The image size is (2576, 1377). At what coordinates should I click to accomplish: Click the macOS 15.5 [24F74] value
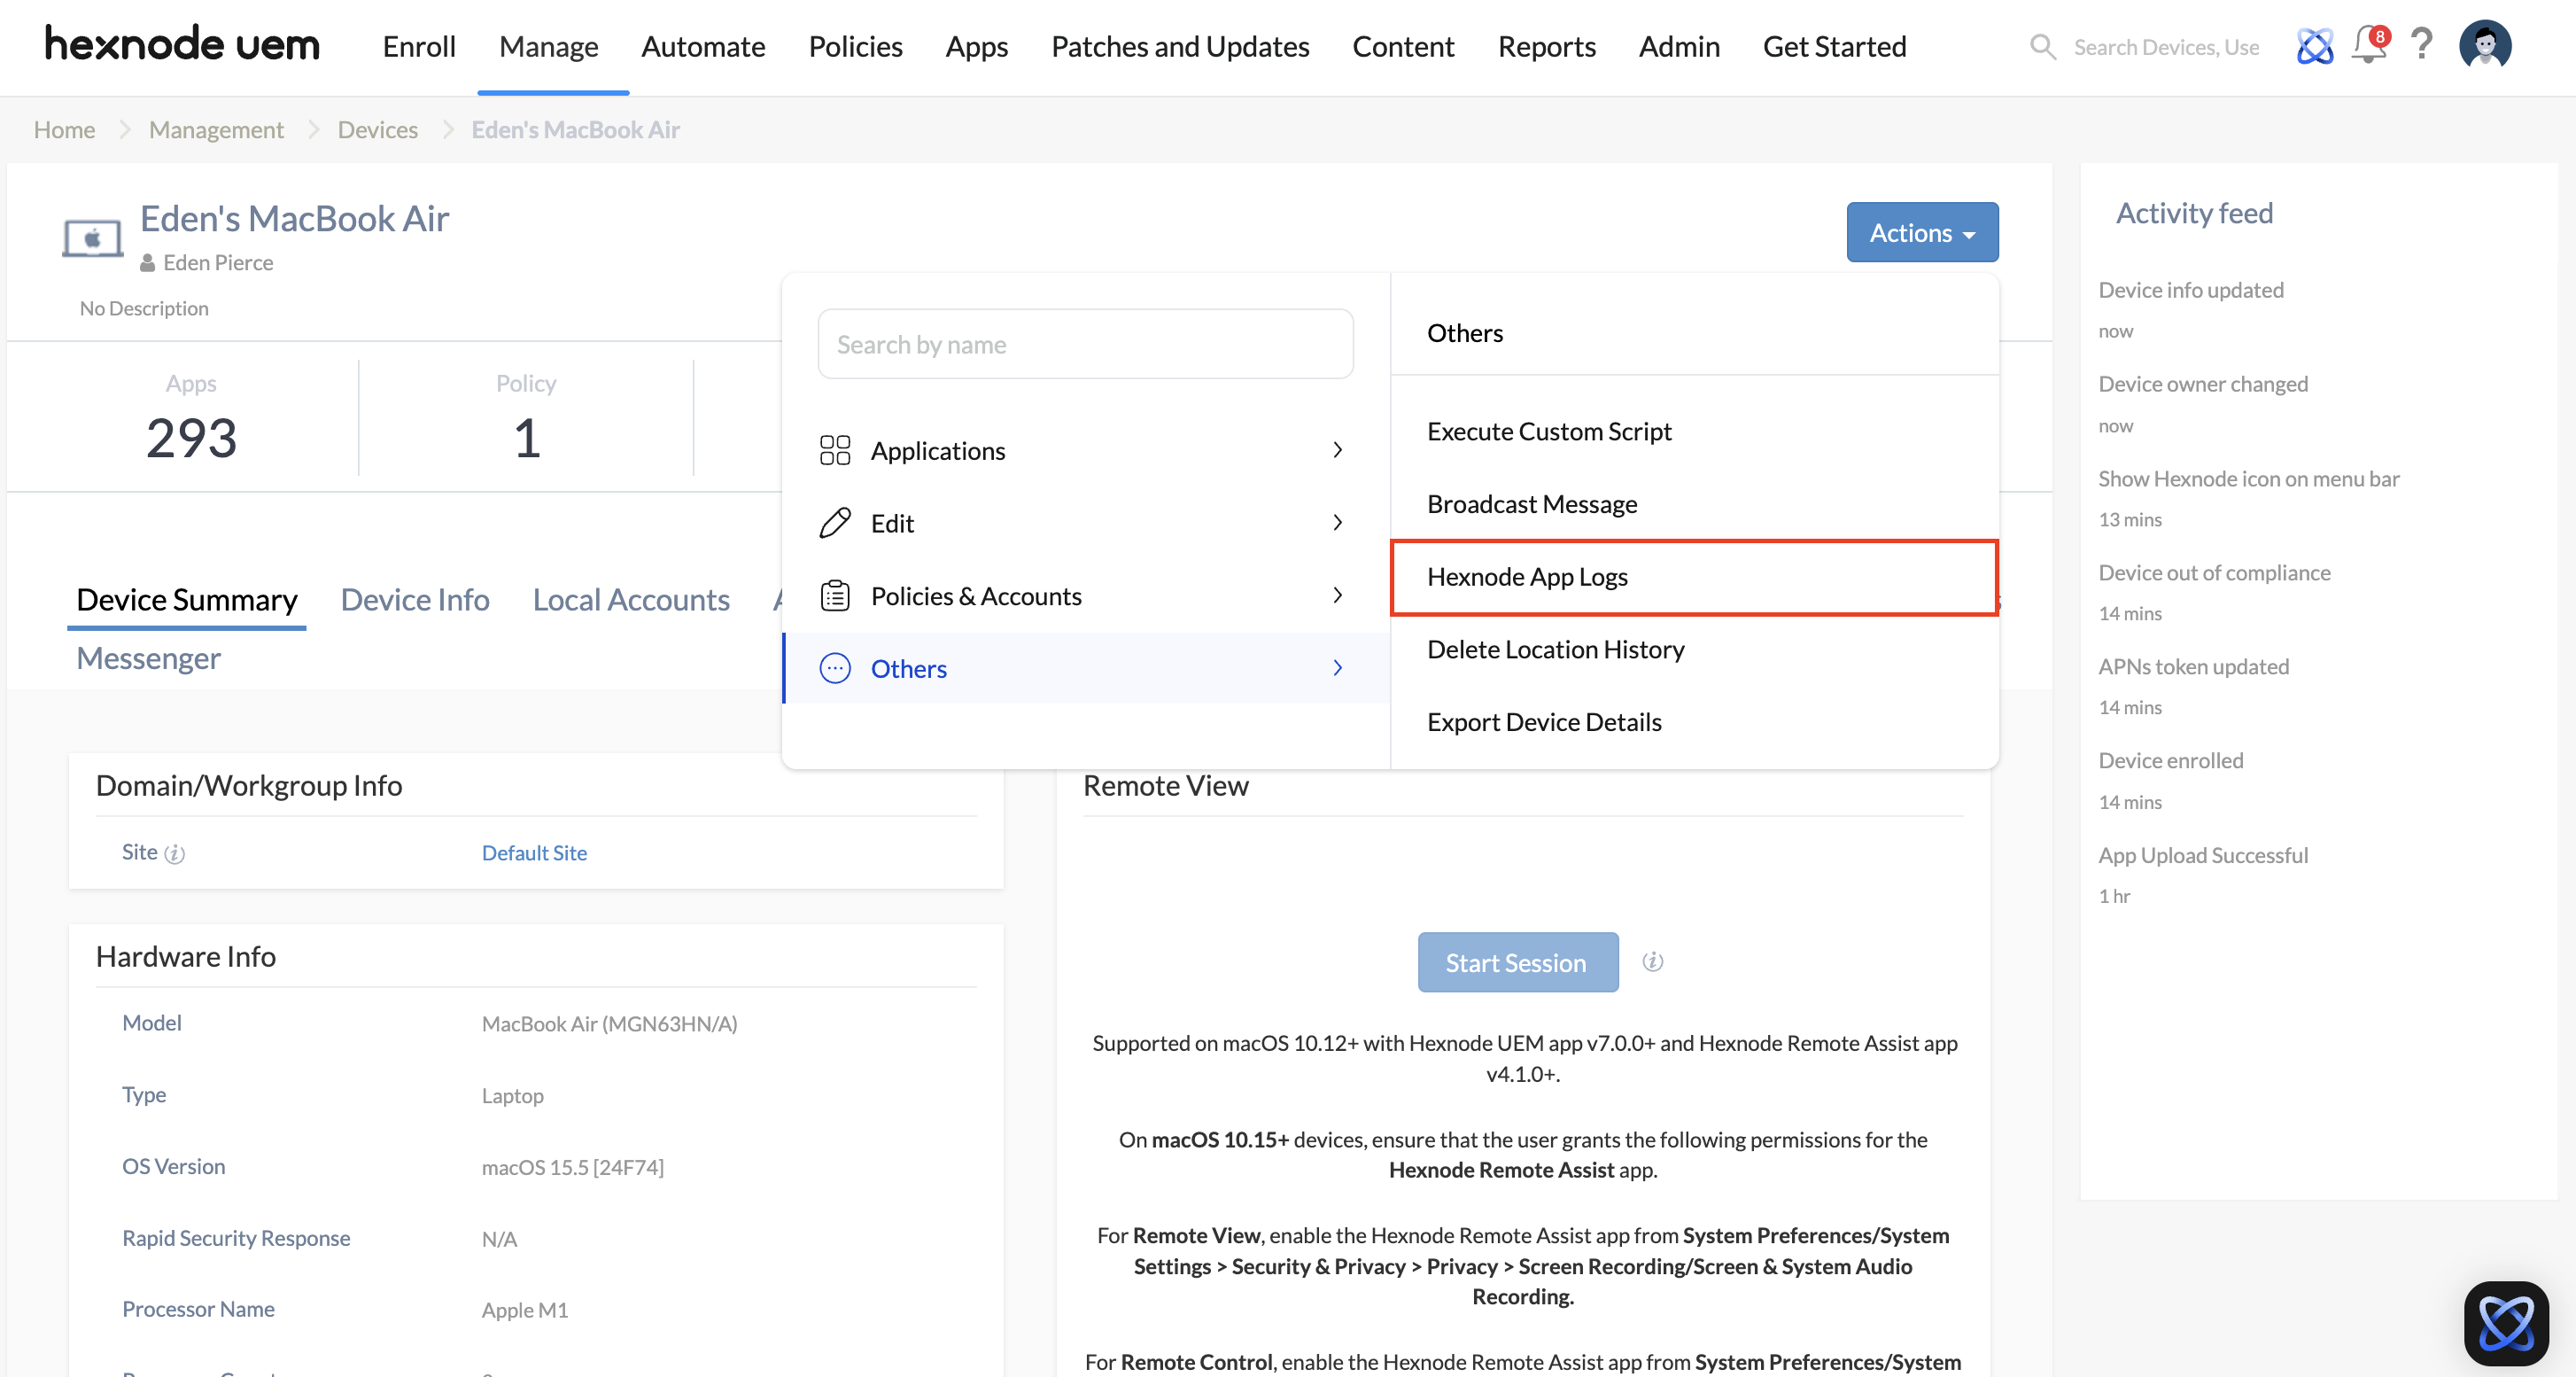click(572, 1167)
